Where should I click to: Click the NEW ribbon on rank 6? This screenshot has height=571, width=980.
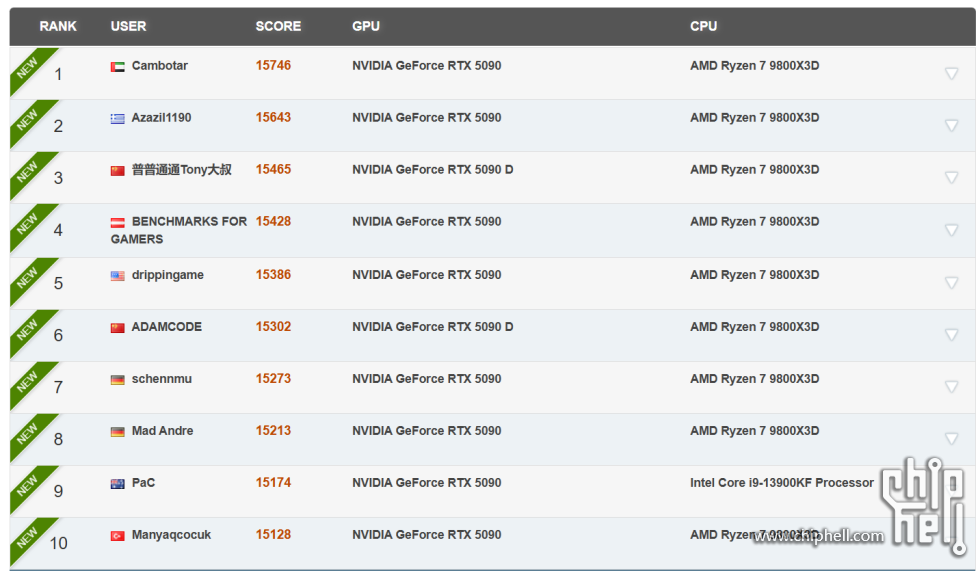29,329
